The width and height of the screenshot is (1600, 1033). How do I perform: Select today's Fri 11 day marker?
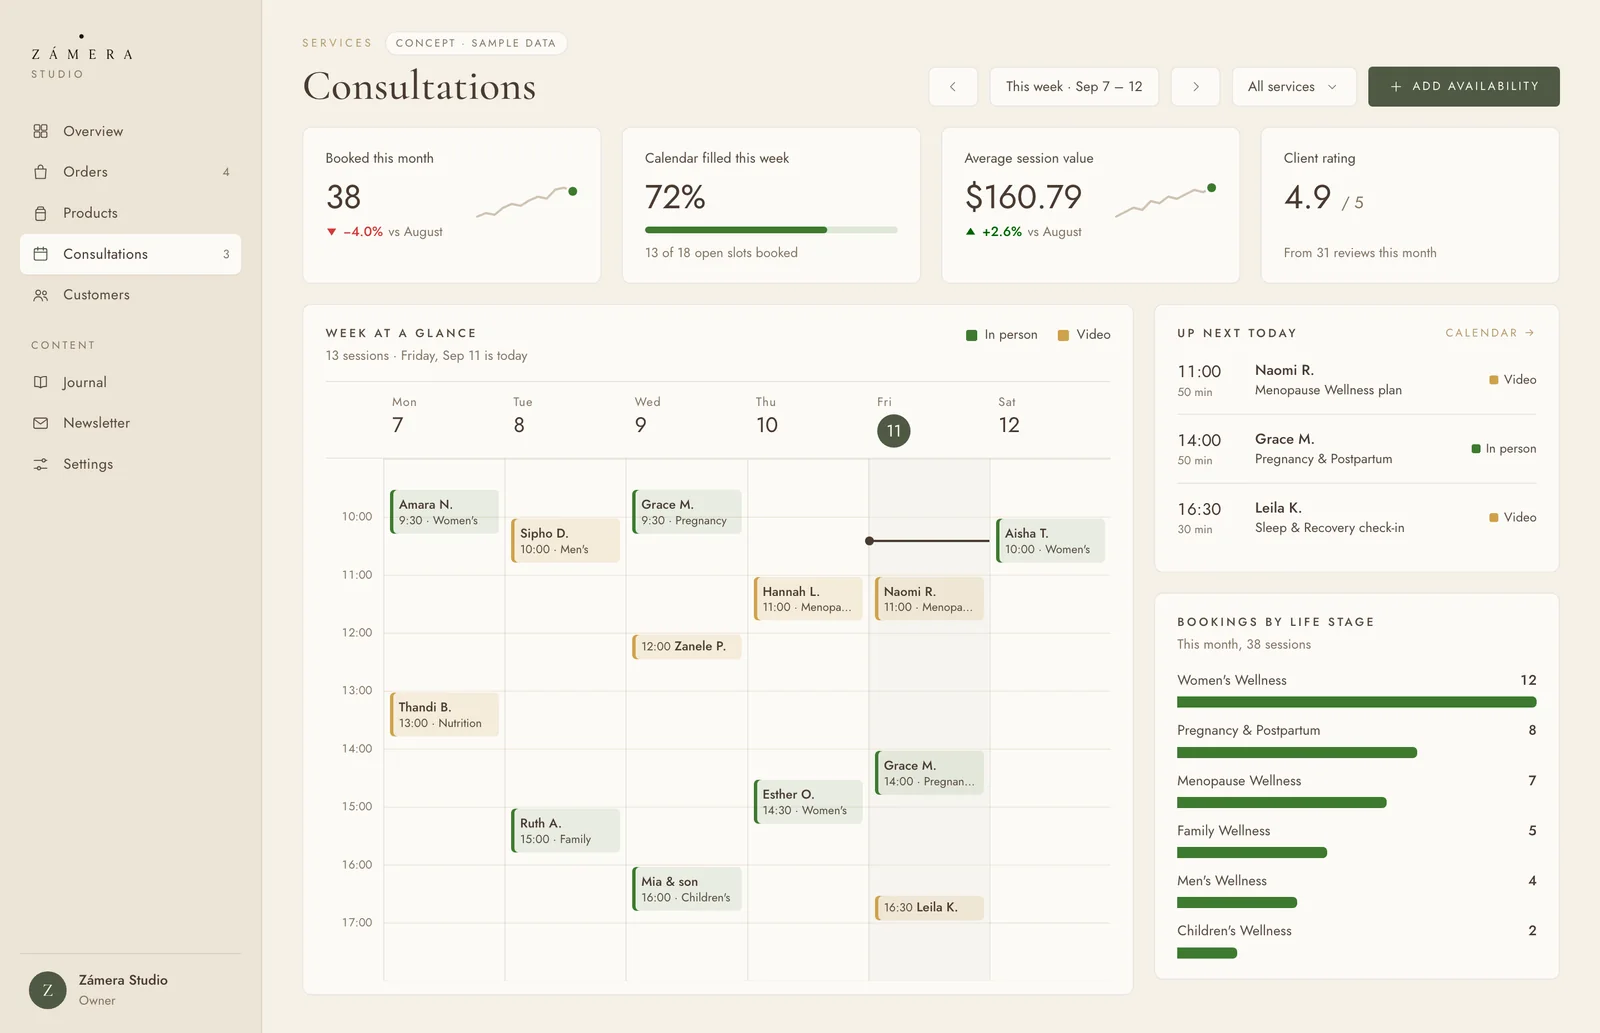[894, 431]
